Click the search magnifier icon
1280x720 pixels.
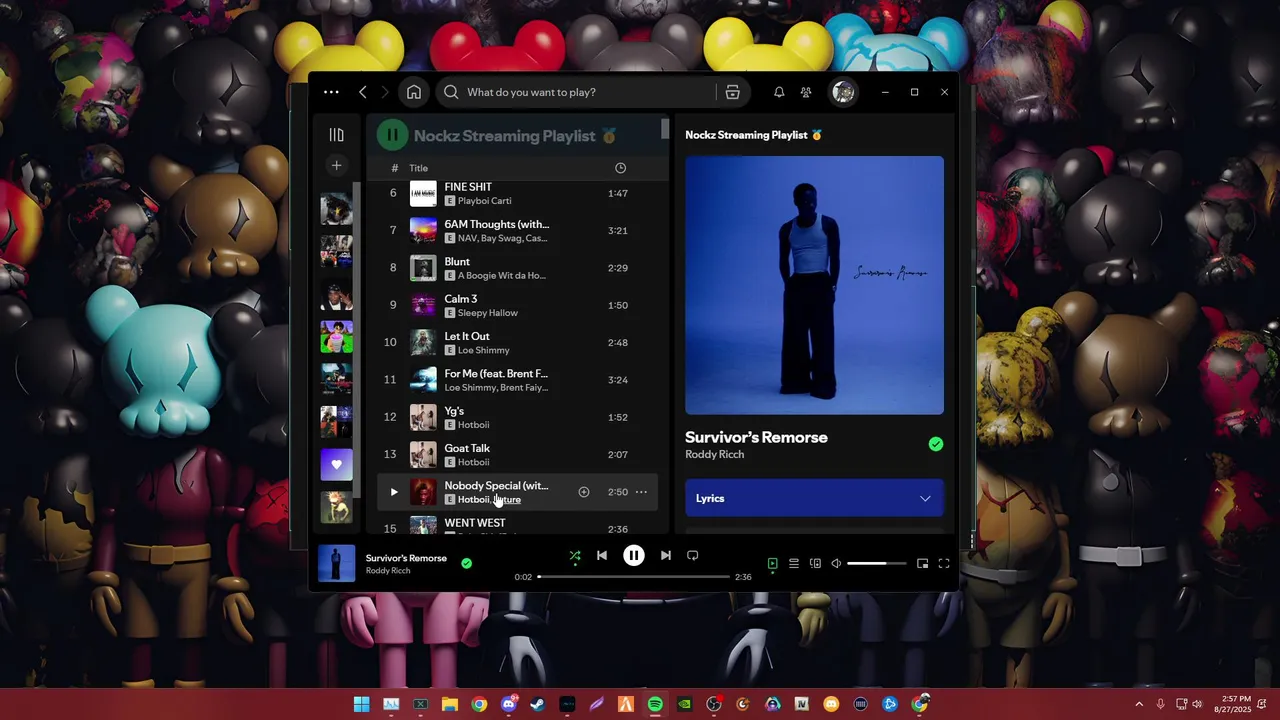tap(451, 92)
